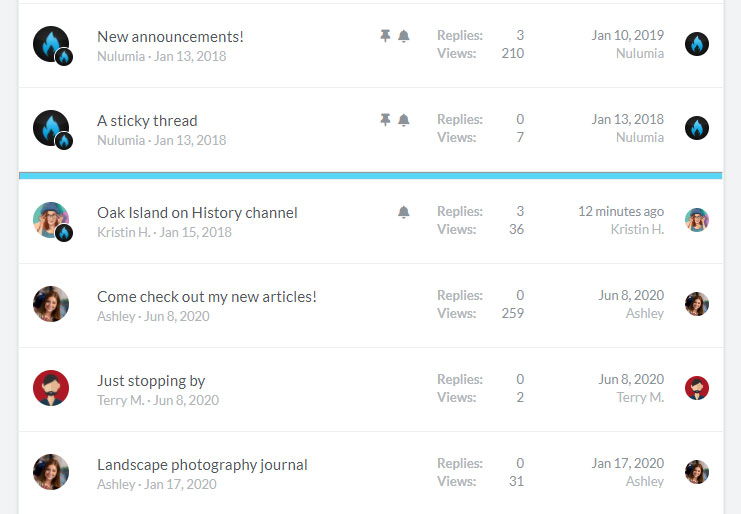Open Nulumia avatar beside New announcements
The image size is (741, 514).
51,45
